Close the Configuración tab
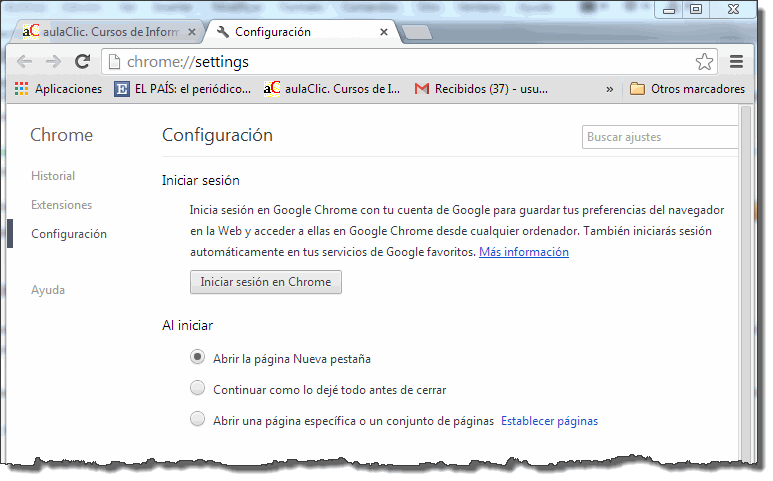 [384, 32]
